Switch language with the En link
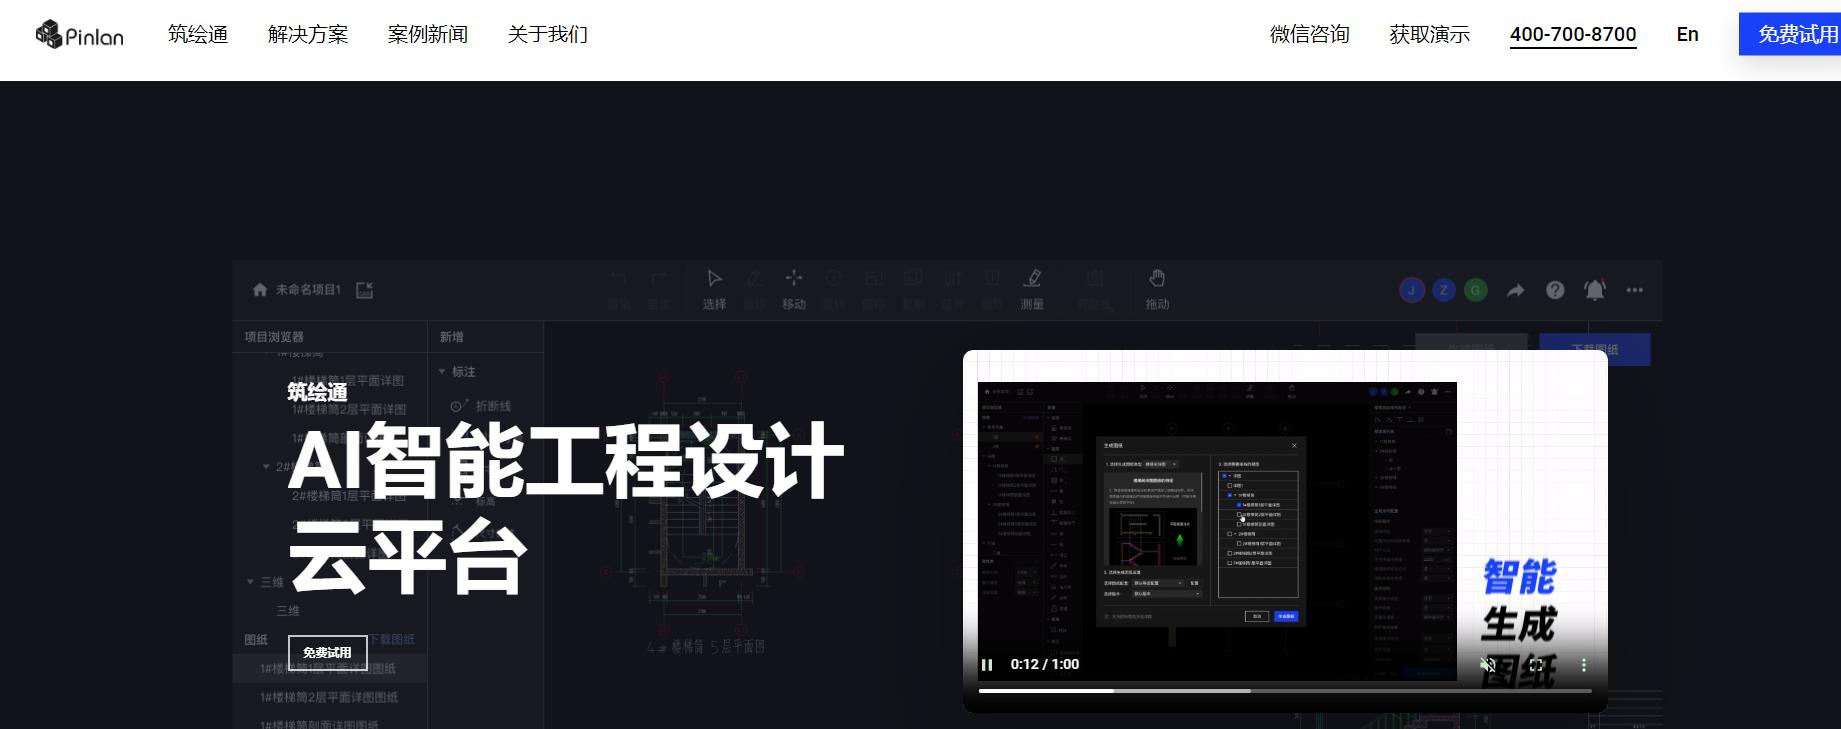The height and width of the screenshot is (729, 1841). coord(1688,35)
